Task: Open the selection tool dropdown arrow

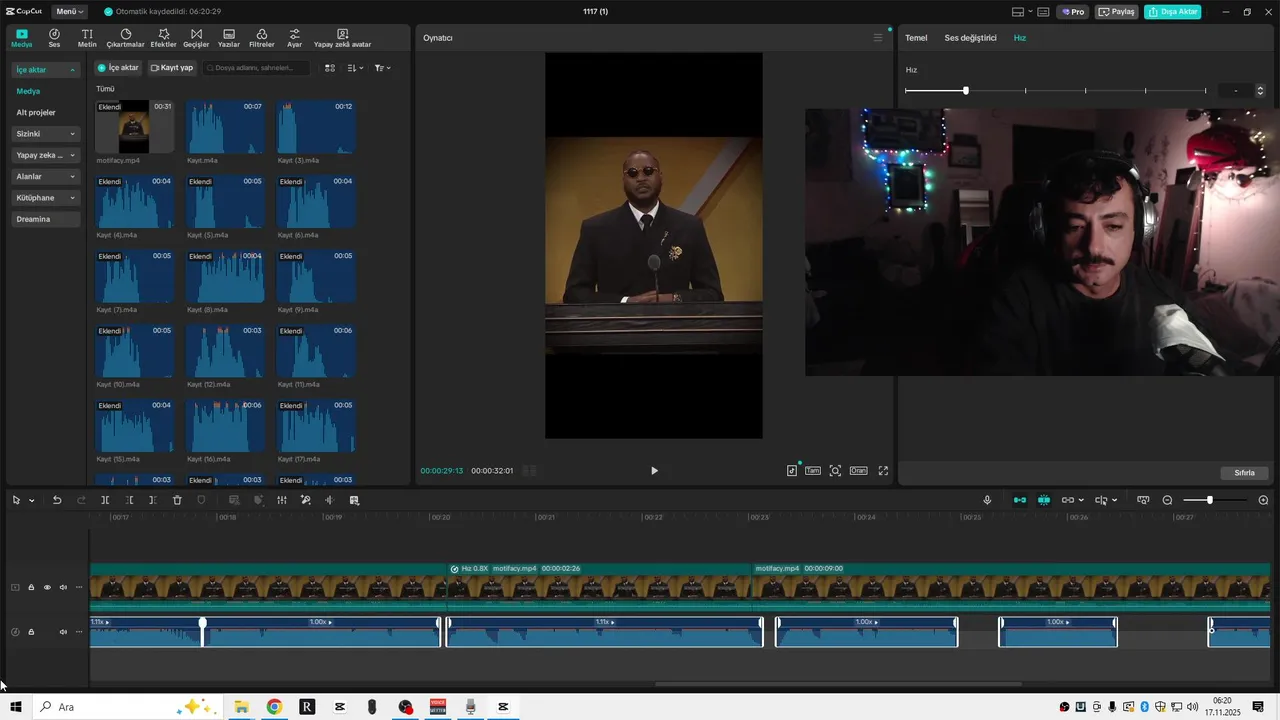Action: [32, 501]
